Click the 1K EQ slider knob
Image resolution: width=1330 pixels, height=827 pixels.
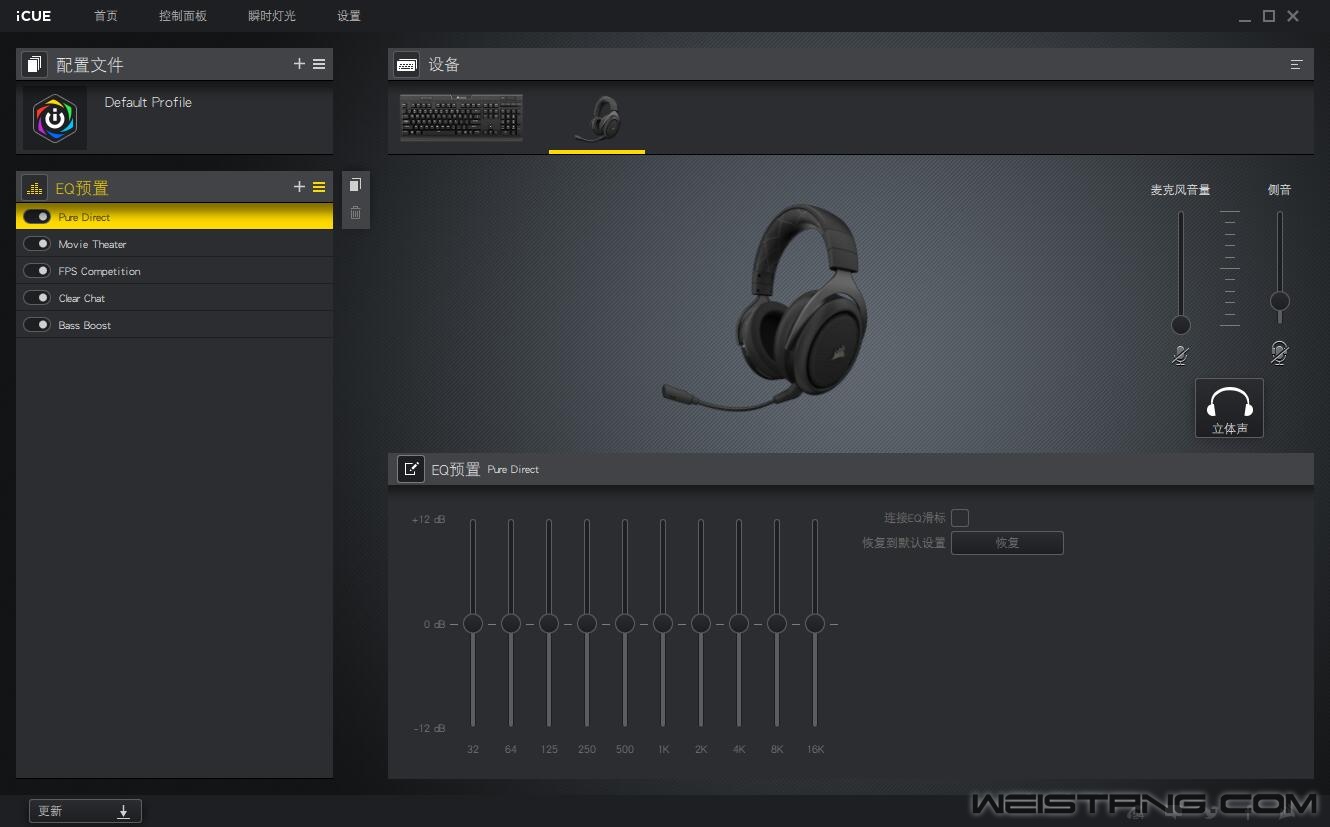pos(663,624)
